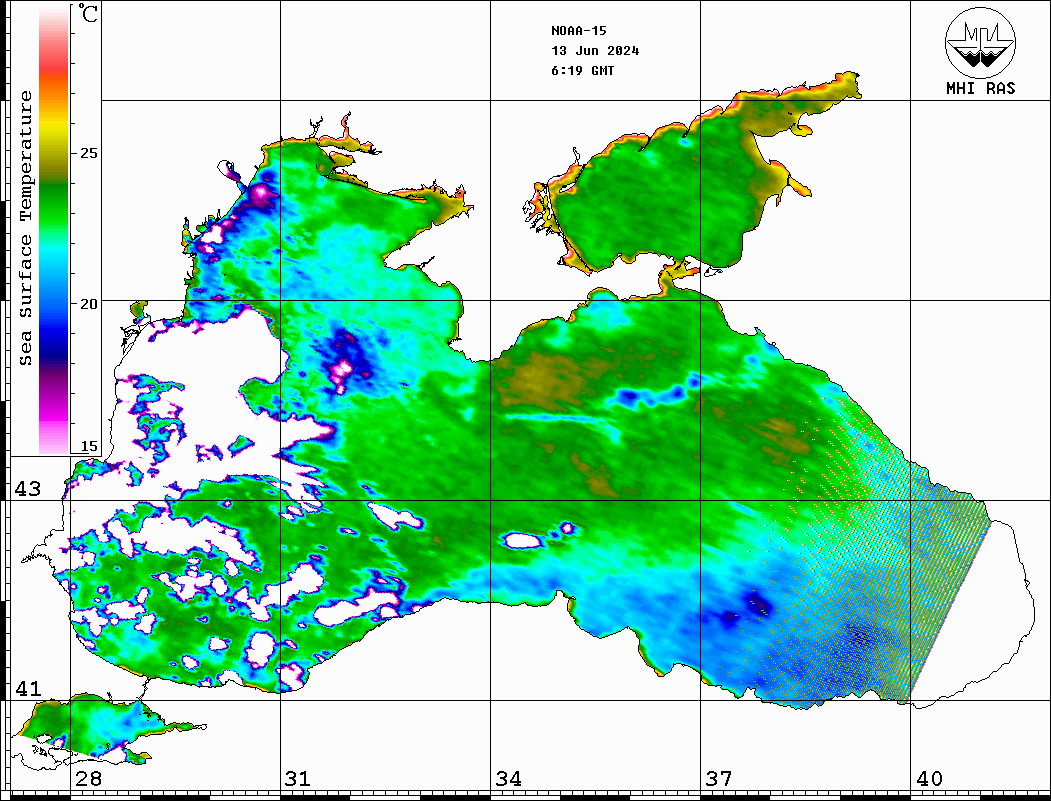Click the 20 tick on temperature scale
Viewport: 1051px width, 801px height.
point(88,304)
